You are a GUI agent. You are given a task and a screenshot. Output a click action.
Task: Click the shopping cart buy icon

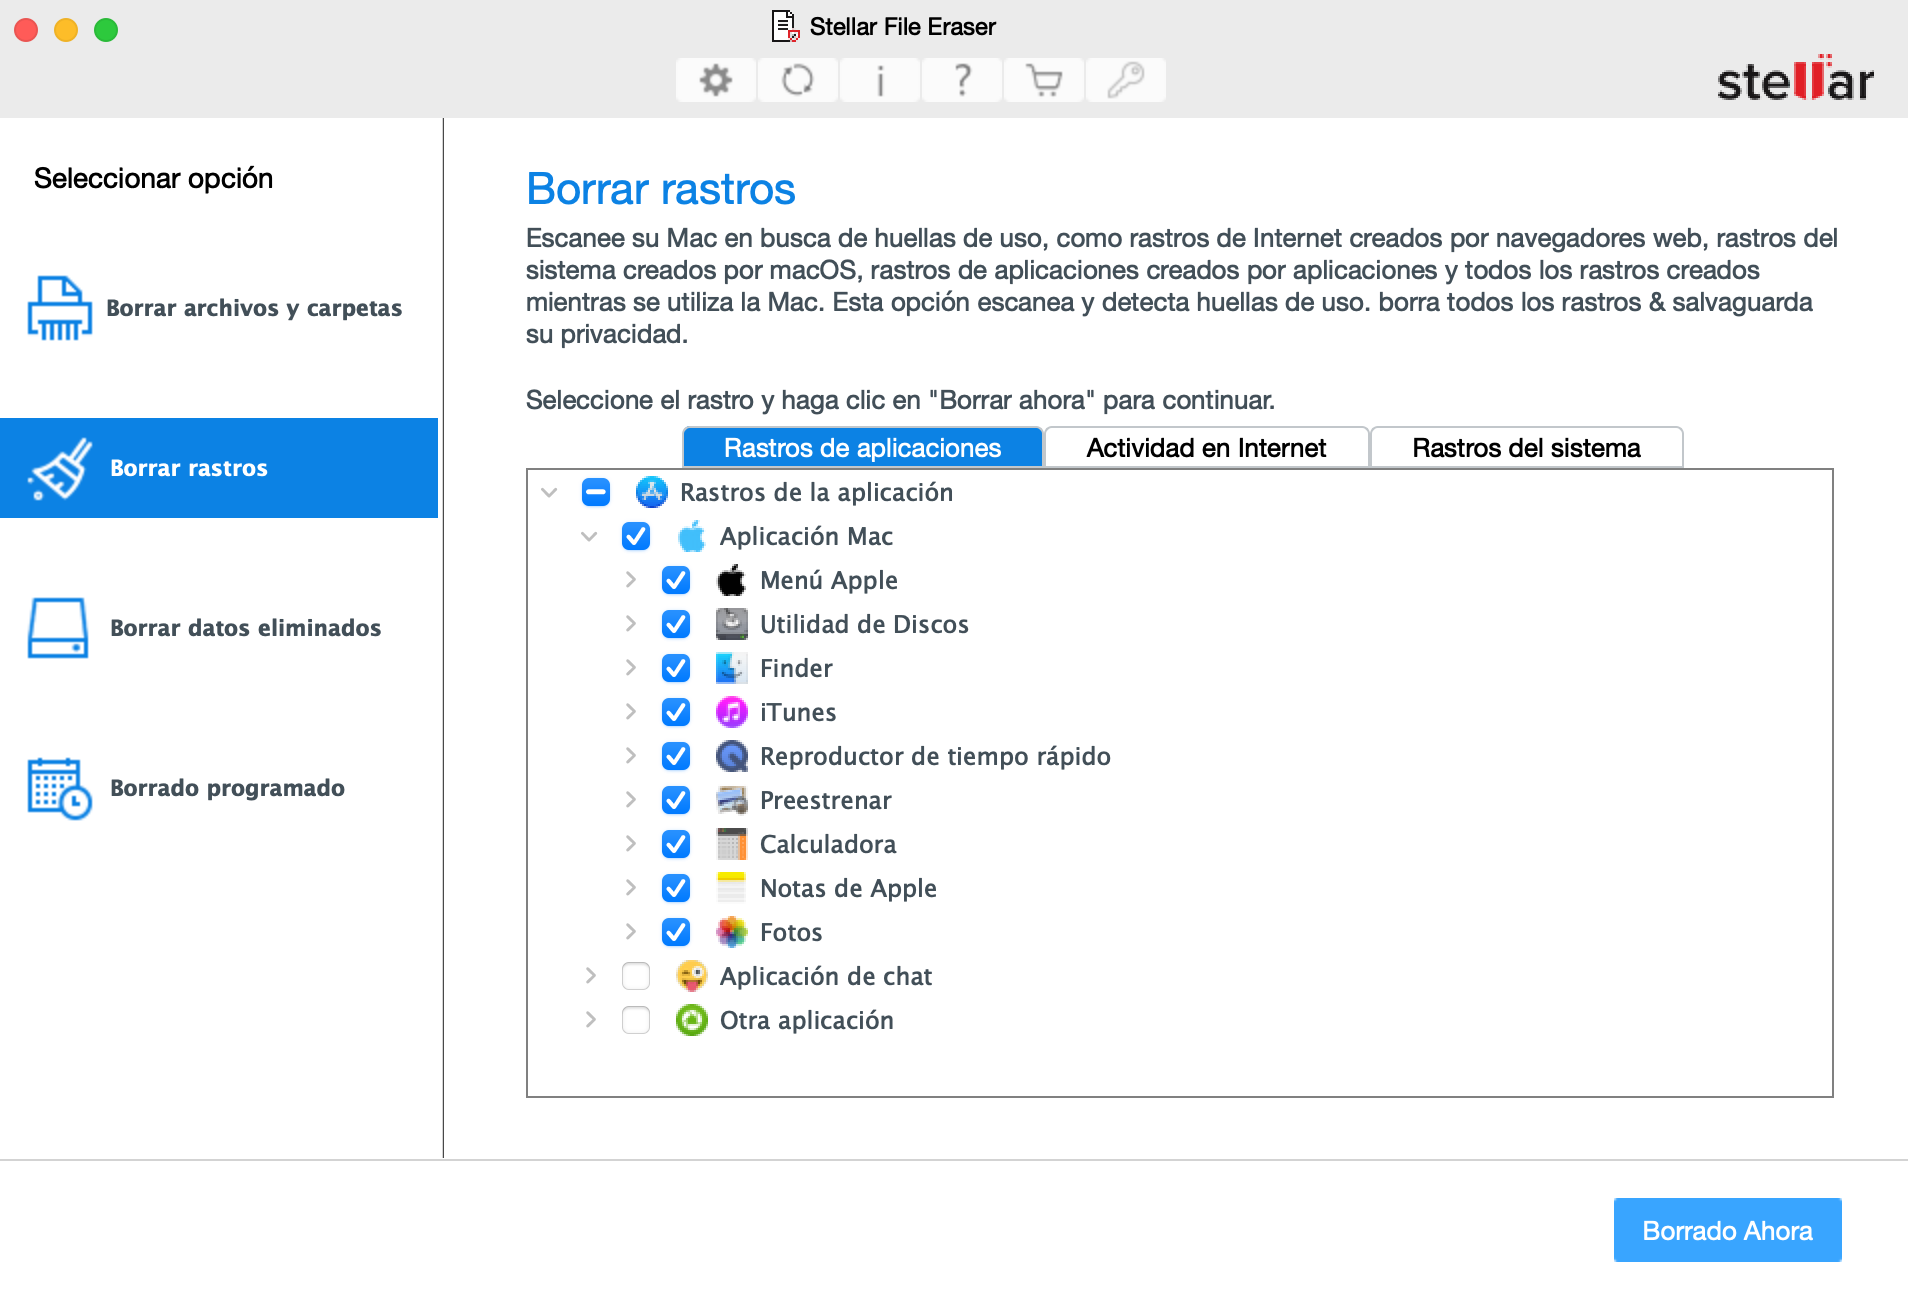click(1044, 80)
